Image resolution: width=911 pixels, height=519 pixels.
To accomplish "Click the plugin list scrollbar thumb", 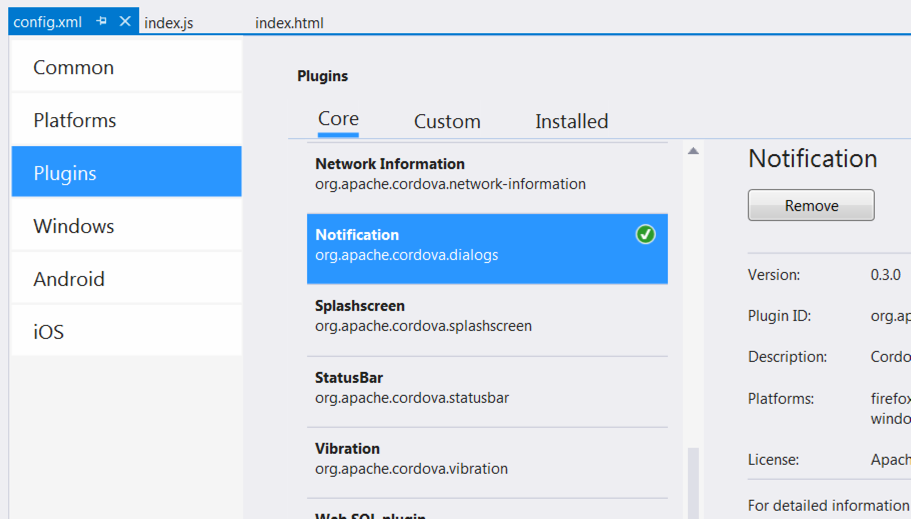I will pyautogui.click(x=693, y=483).
